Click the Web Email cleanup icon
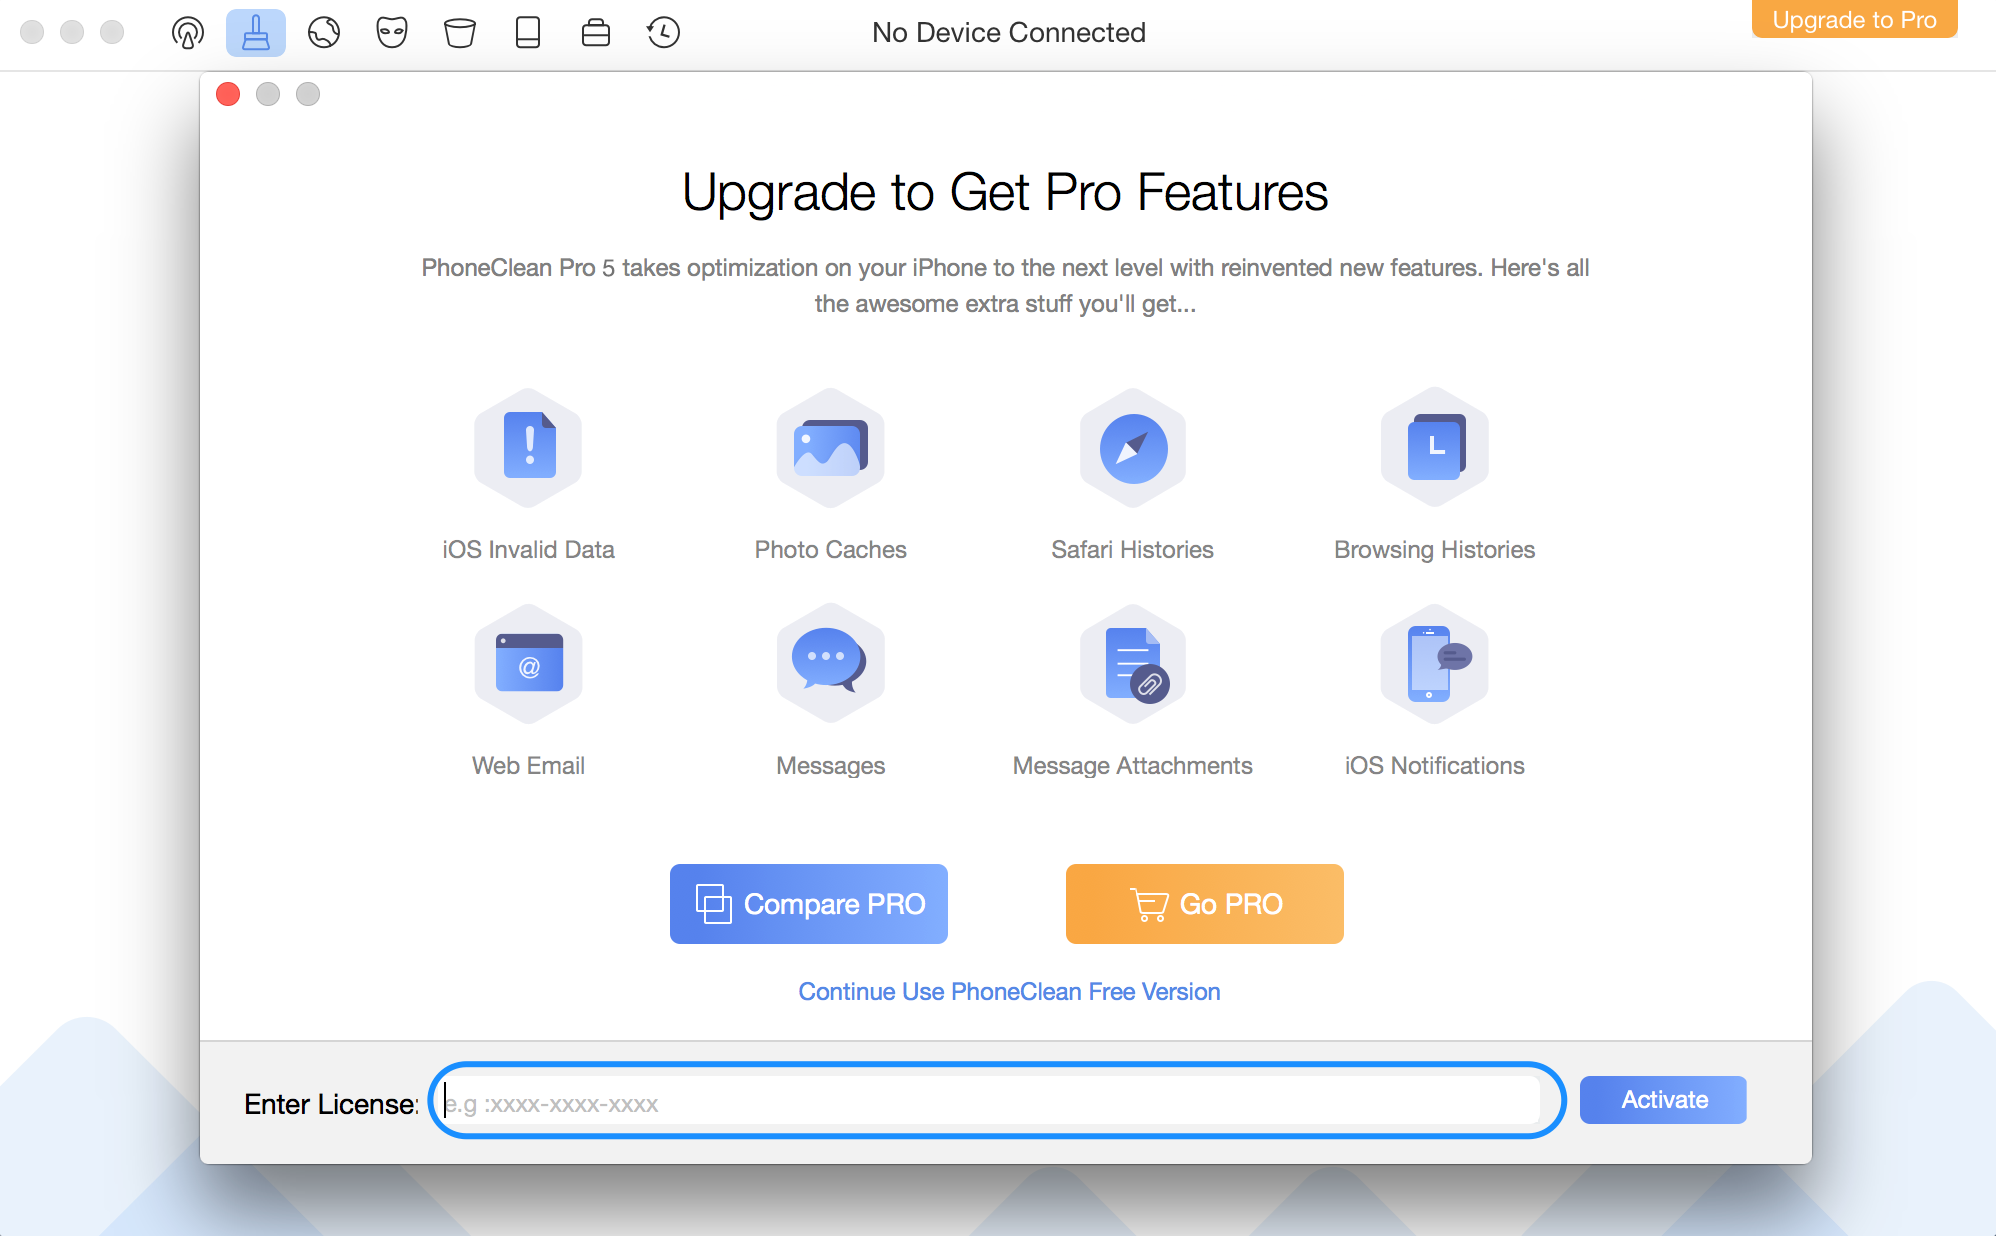1996x1236 pixels. tap(529, 663)
